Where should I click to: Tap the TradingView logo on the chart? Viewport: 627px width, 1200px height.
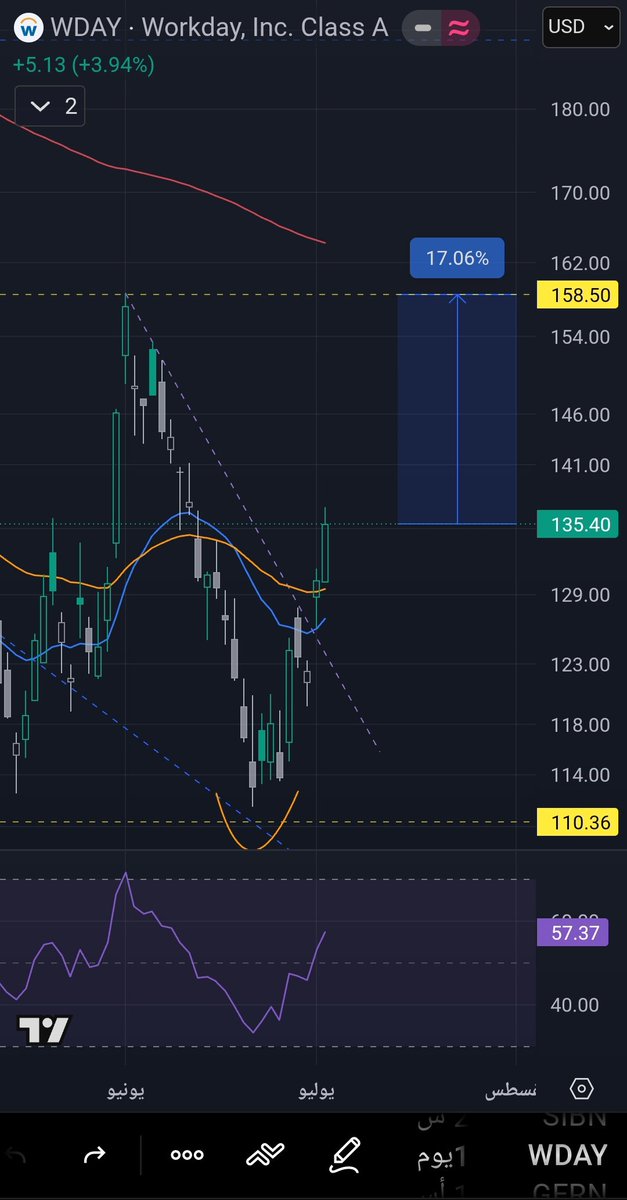(x=44, y=1028)
